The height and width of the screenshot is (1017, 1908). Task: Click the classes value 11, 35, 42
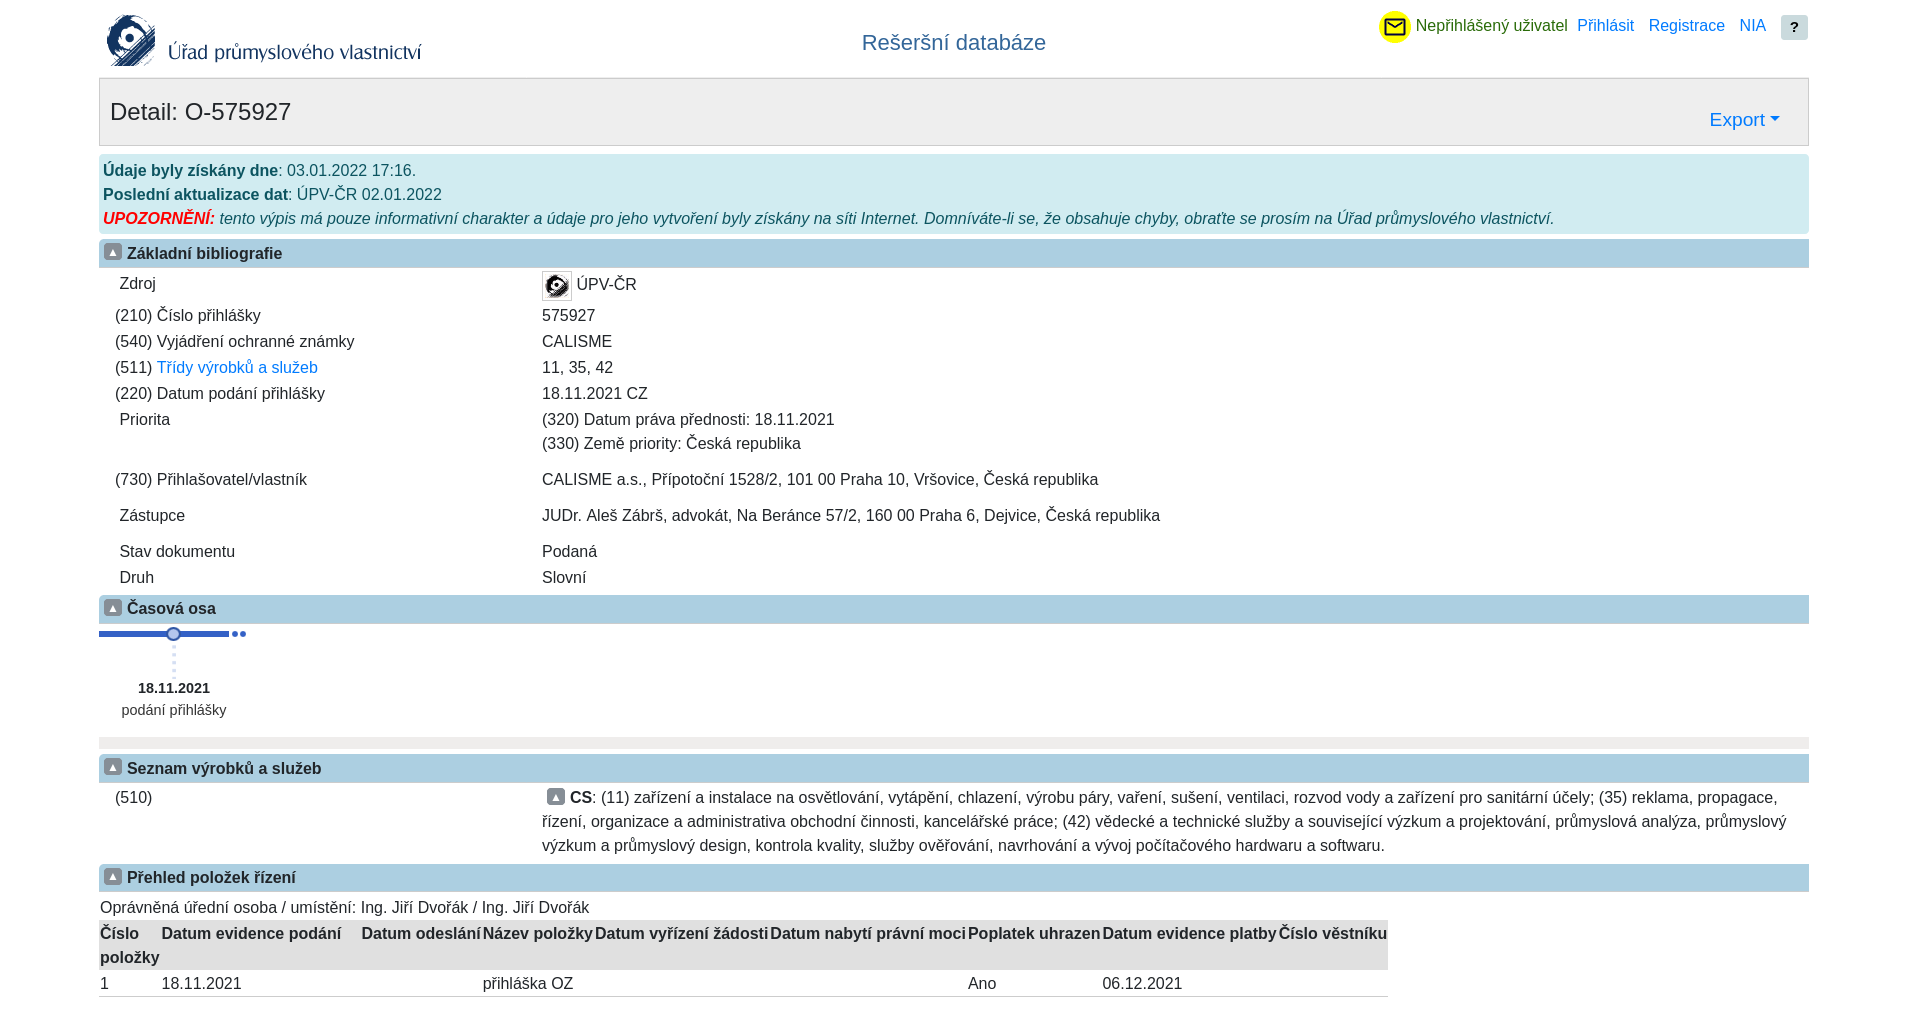(577, 368)
